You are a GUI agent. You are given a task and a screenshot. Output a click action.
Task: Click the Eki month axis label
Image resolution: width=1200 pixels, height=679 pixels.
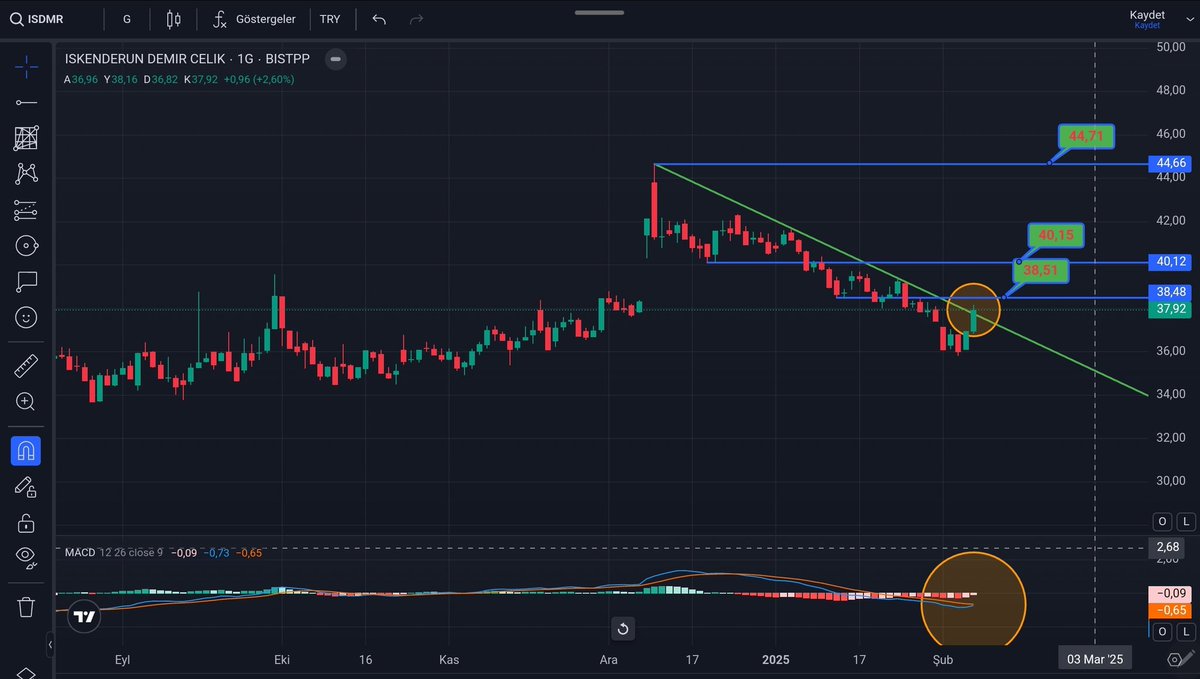point(282,660)
